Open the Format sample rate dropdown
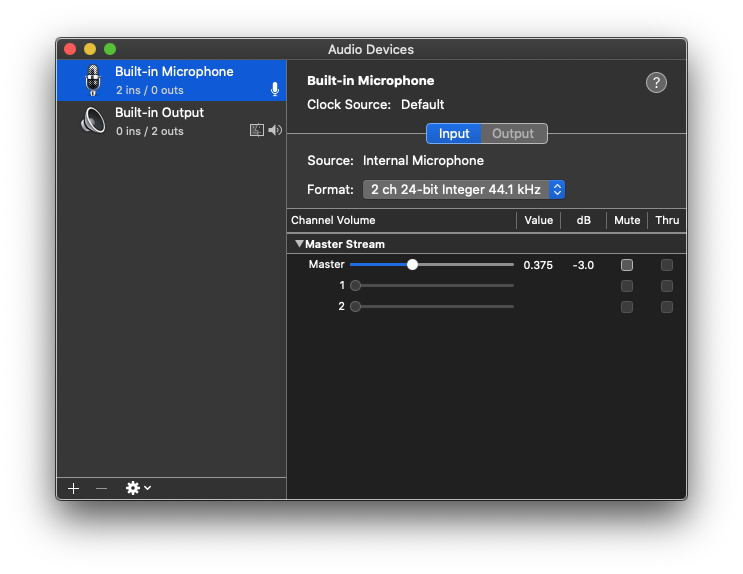The image size is (743, 574). (463, 190)
